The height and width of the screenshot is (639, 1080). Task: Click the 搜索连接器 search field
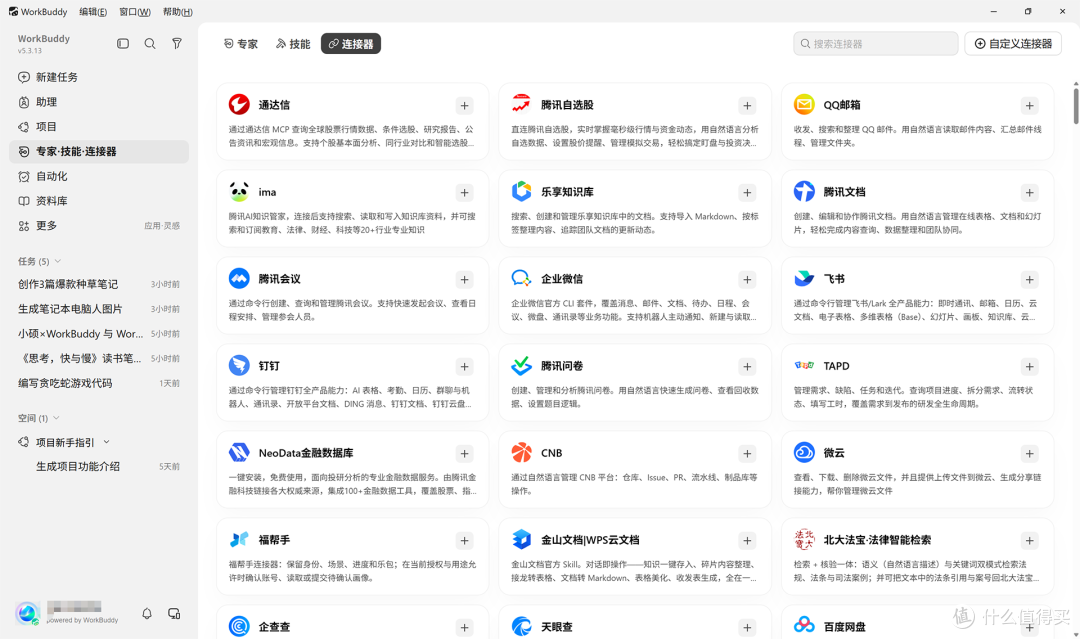pos(875,43)
